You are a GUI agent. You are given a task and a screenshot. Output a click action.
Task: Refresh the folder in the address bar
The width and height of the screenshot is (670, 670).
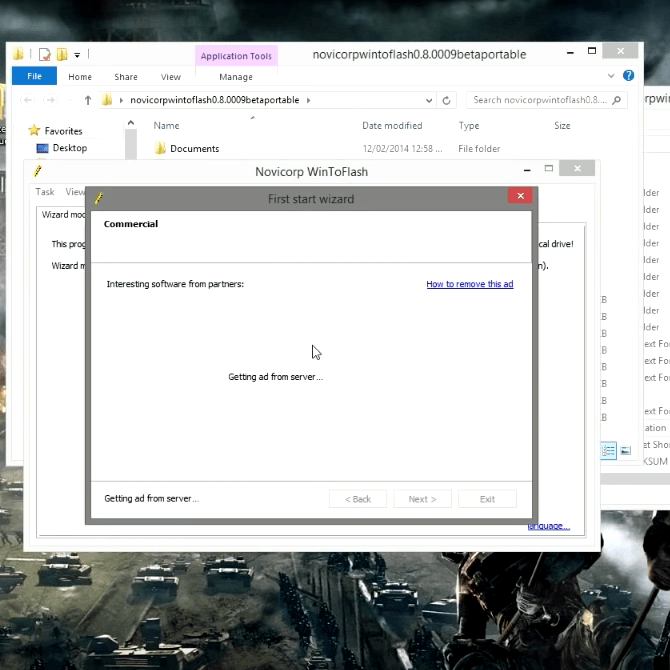[447, 100]
